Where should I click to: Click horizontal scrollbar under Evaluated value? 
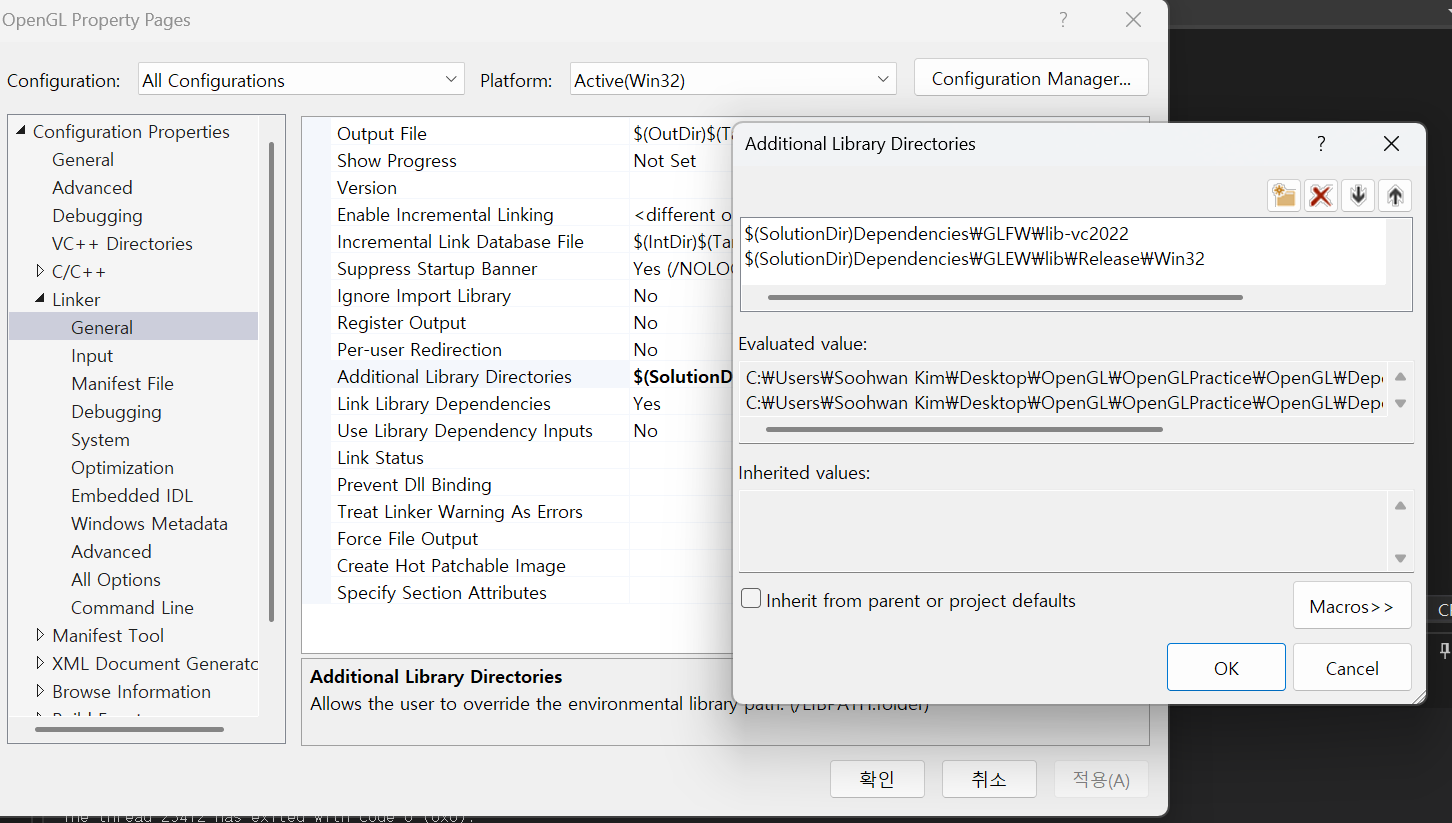point(964,429)
